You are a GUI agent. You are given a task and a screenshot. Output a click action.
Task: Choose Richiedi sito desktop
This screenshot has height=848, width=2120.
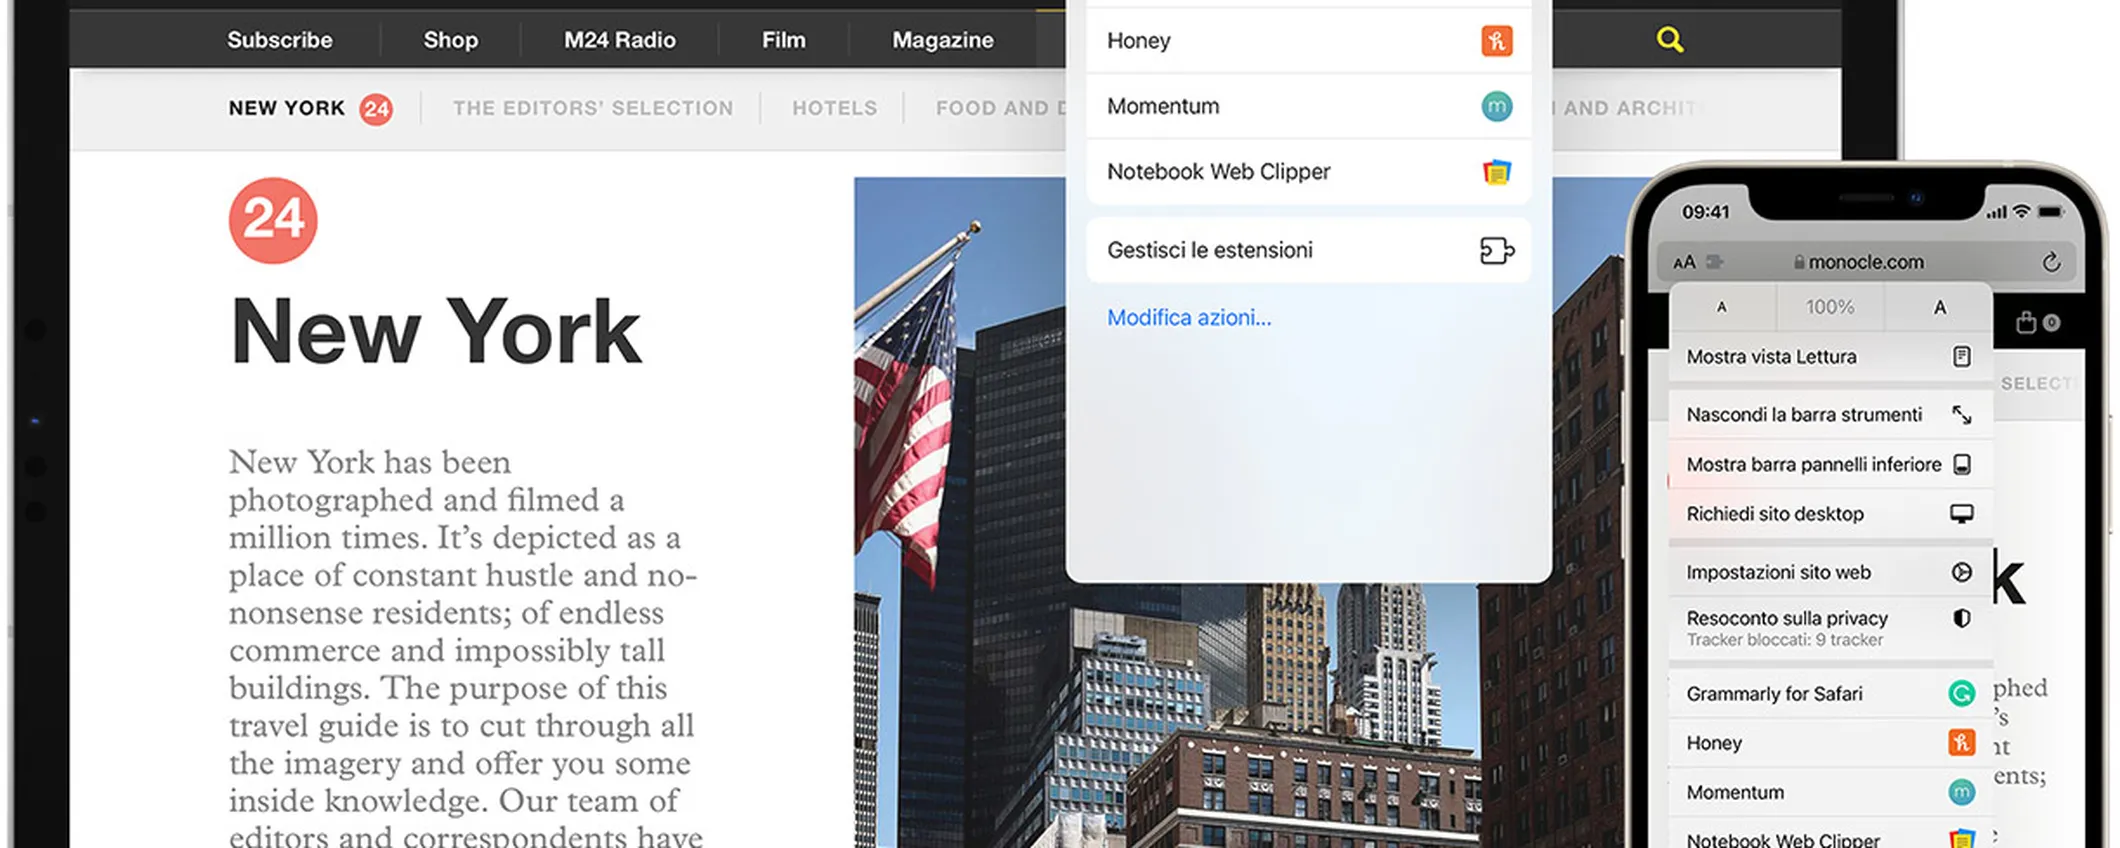[1831, 514]
